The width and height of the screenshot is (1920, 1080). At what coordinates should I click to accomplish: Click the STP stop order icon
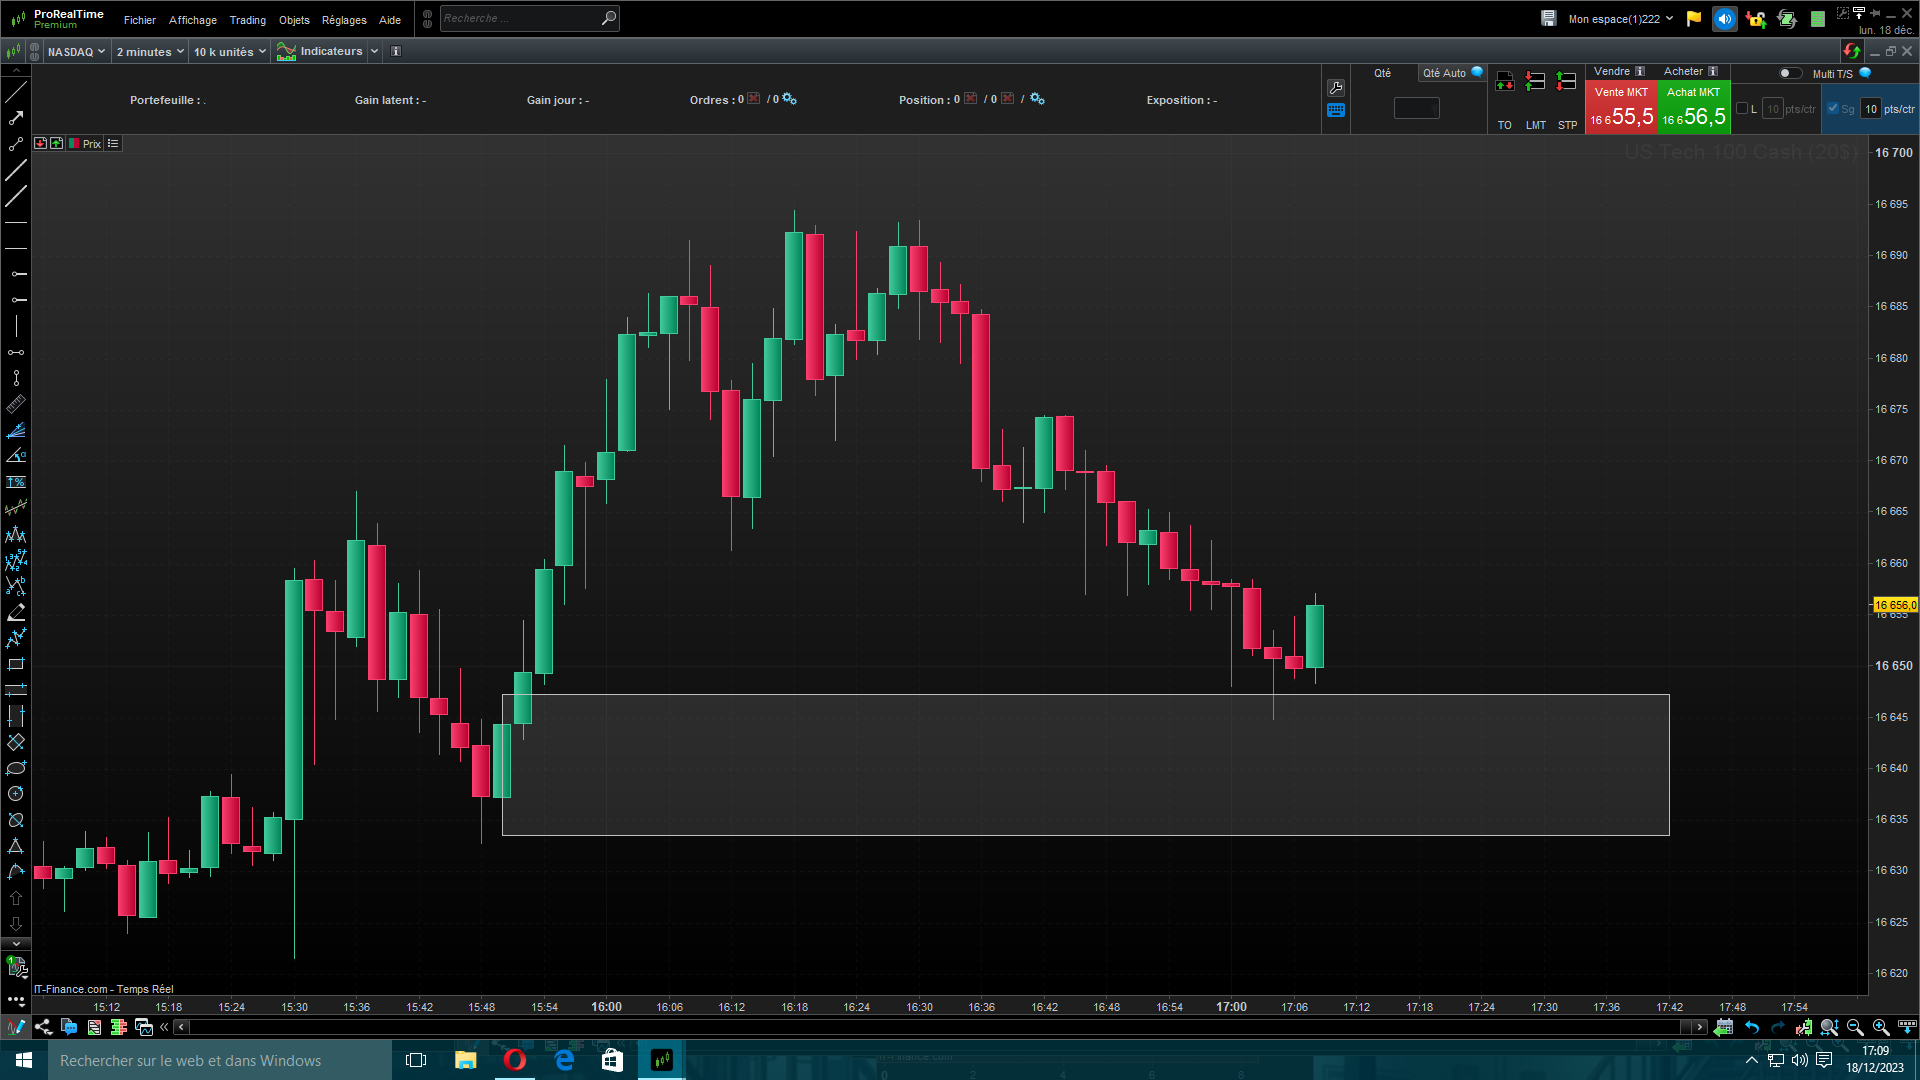coord(1567,82)
